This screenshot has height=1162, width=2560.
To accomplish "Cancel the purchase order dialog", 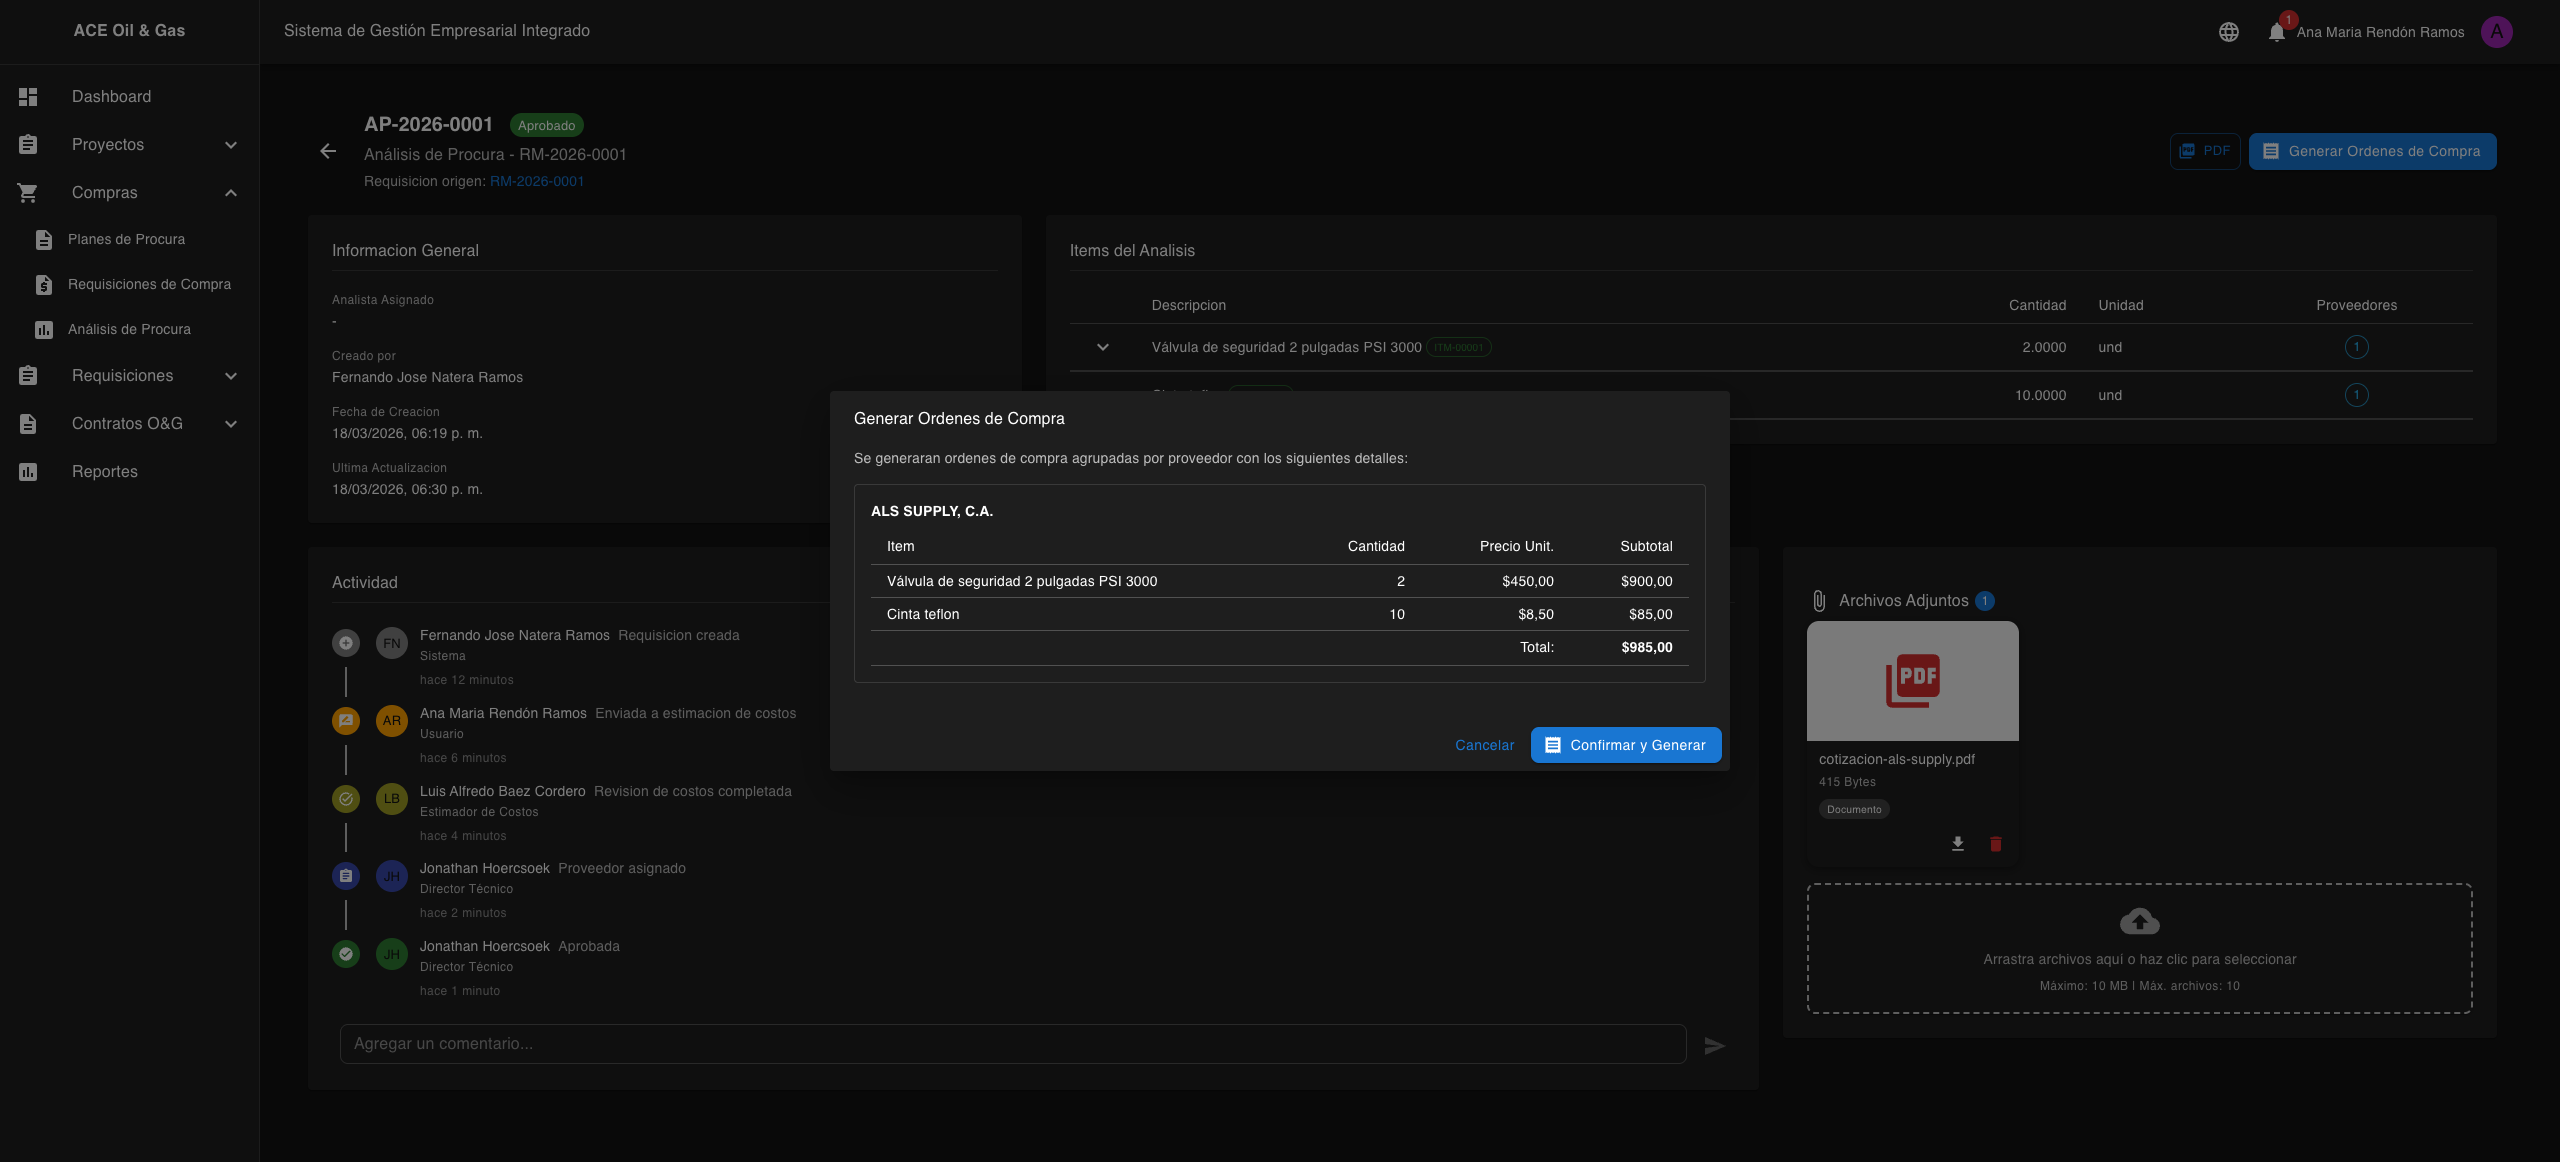I will pos(1484,745).
